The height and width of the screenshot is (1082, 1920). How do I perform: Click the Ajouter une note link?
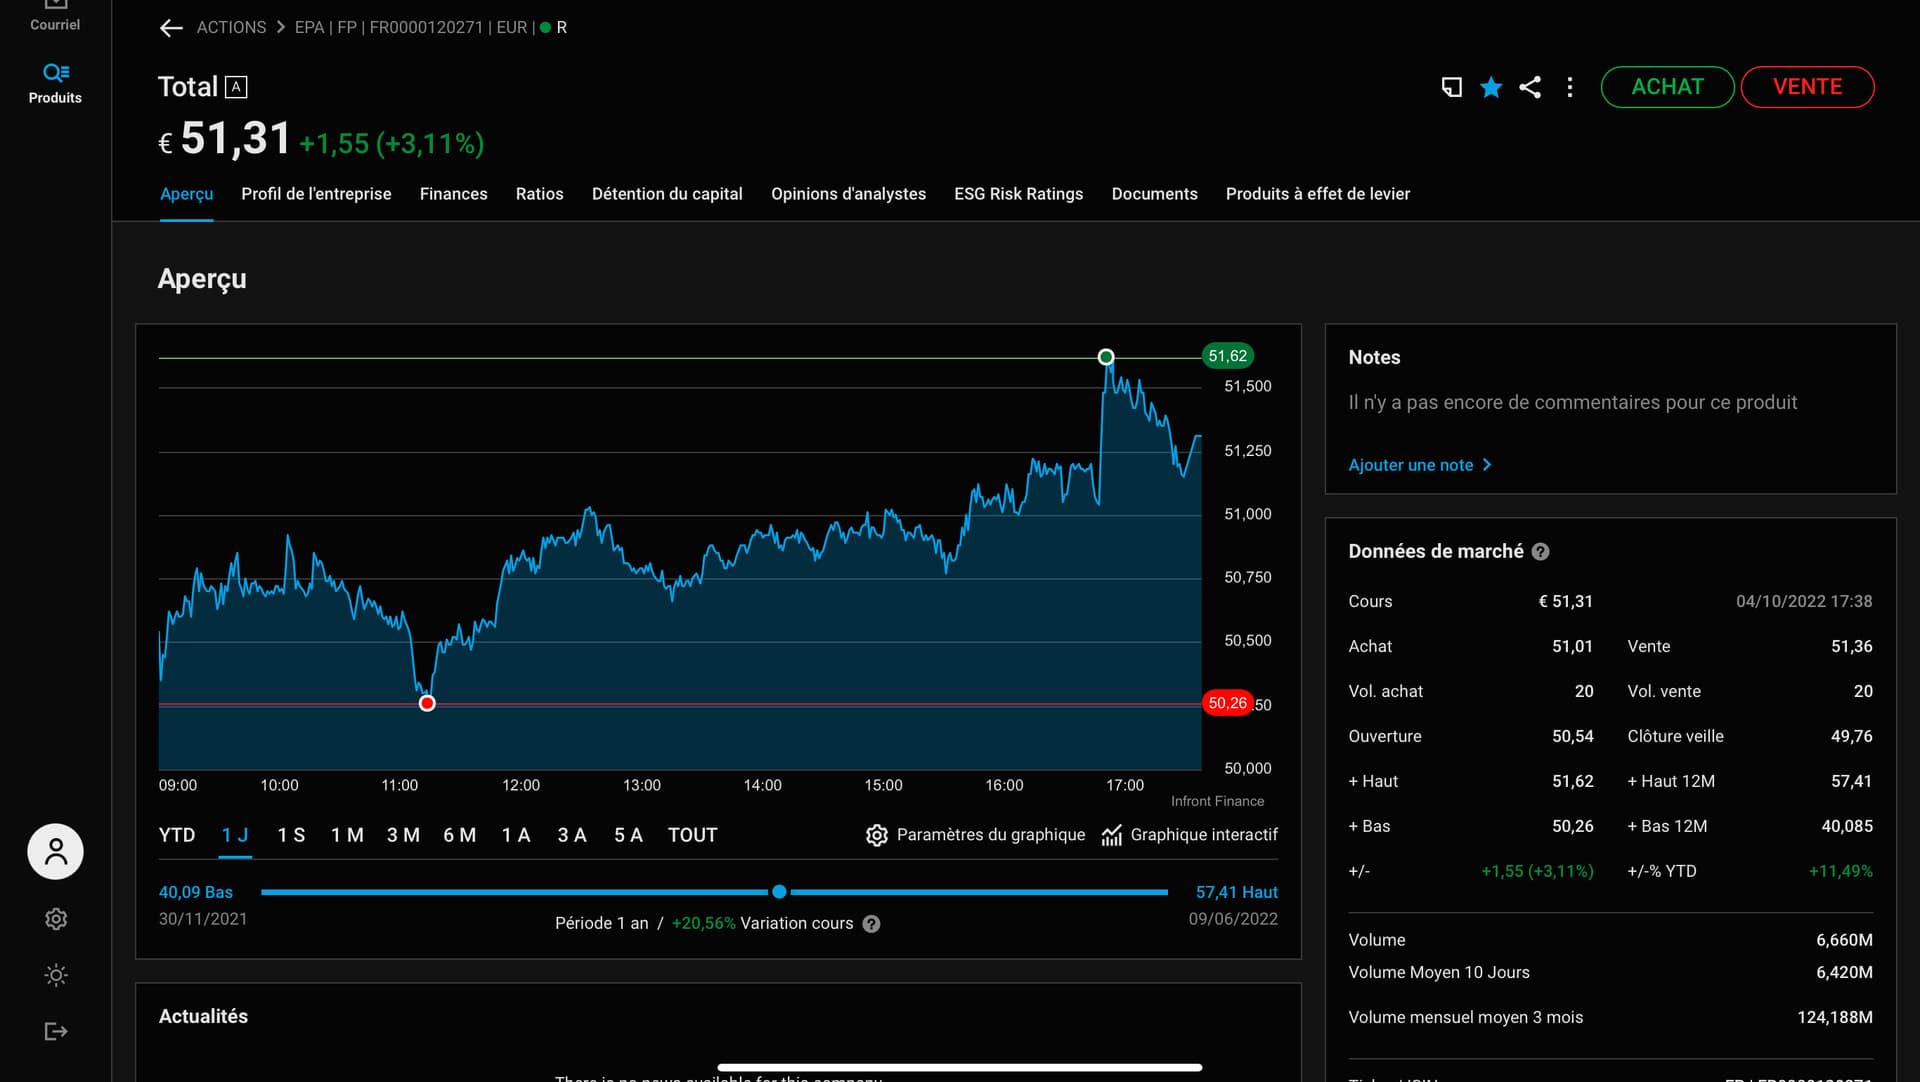click(1410, 465)
